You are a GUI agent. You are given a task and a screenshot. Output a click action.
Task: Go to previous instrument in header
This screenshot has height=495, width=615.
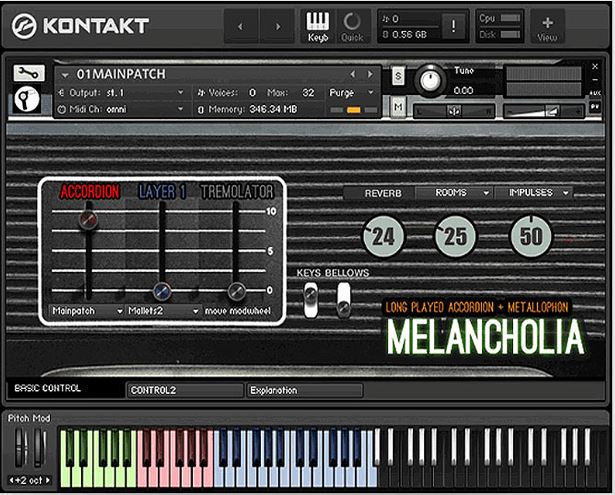[241, 26]
